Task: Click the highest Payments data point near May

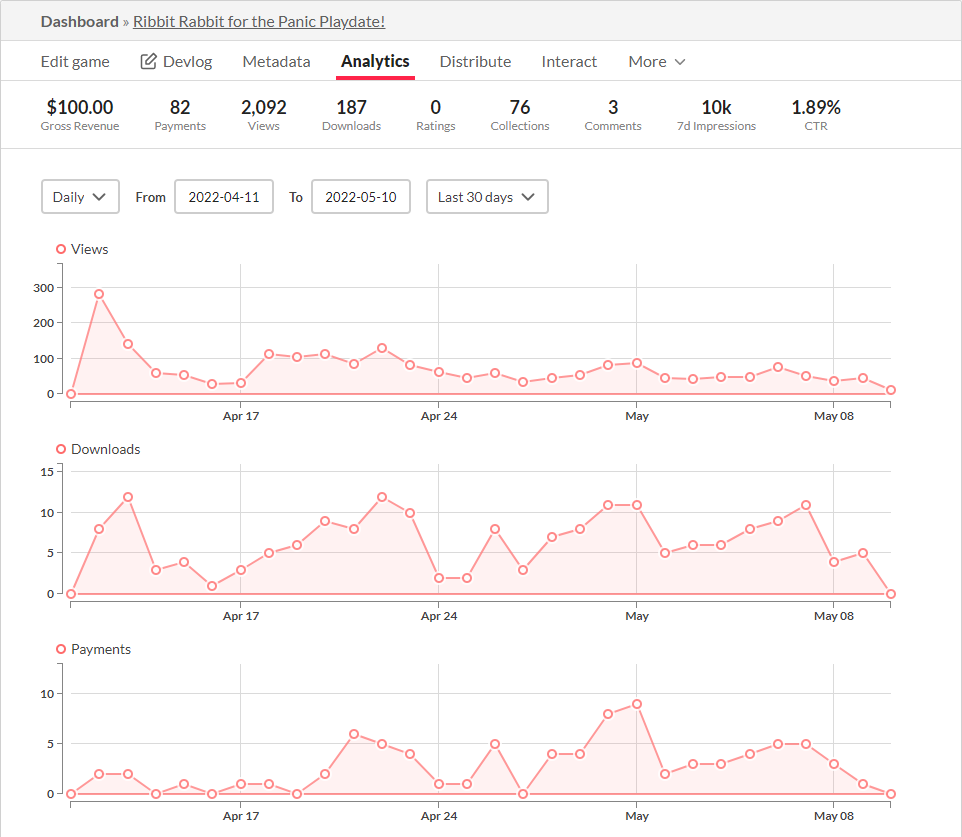Action: [x=637, y=704]
